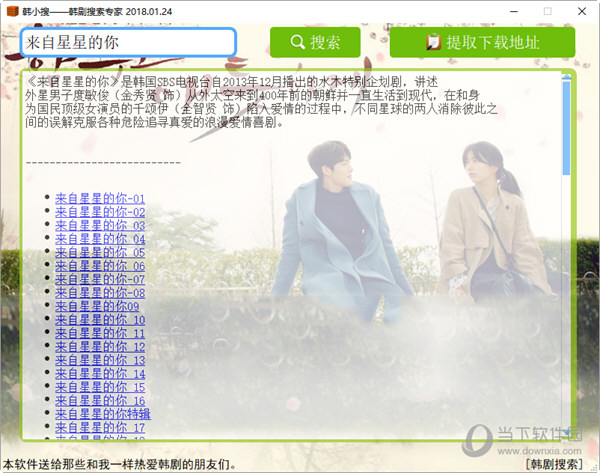Open episode link 来自星星的你09

click(97, 307)
